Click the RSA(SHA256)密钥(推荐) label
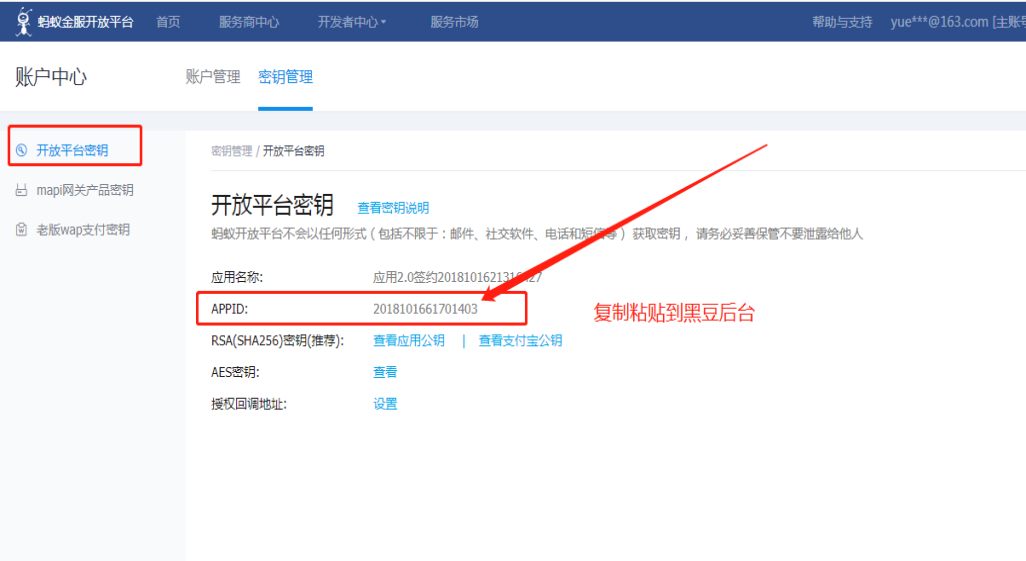This screenshot has width=1026, height=561. point(277,340)
